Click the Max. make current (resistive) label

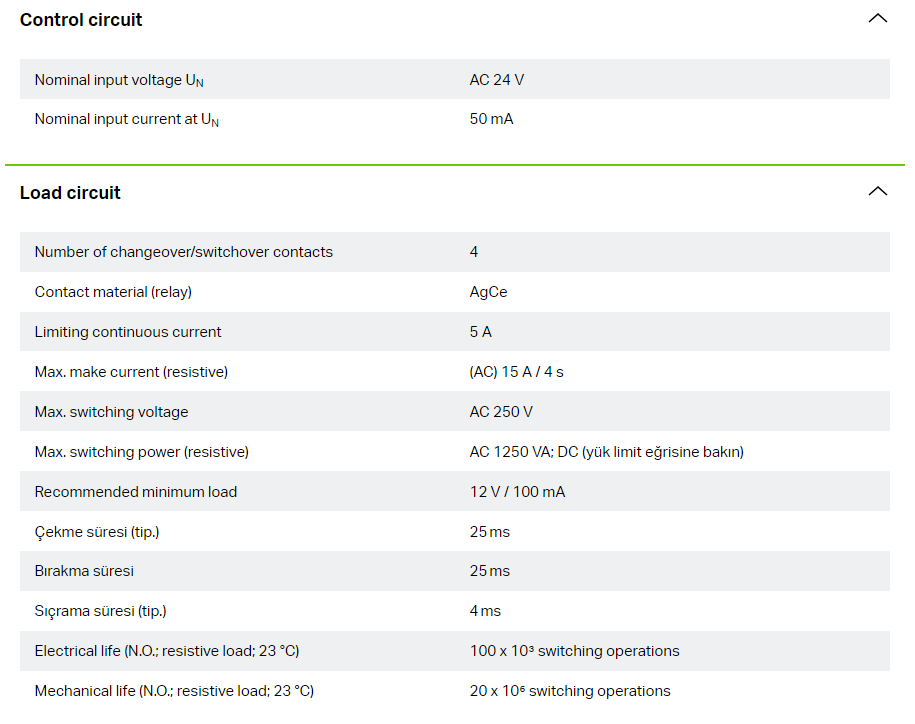point(131,372)
